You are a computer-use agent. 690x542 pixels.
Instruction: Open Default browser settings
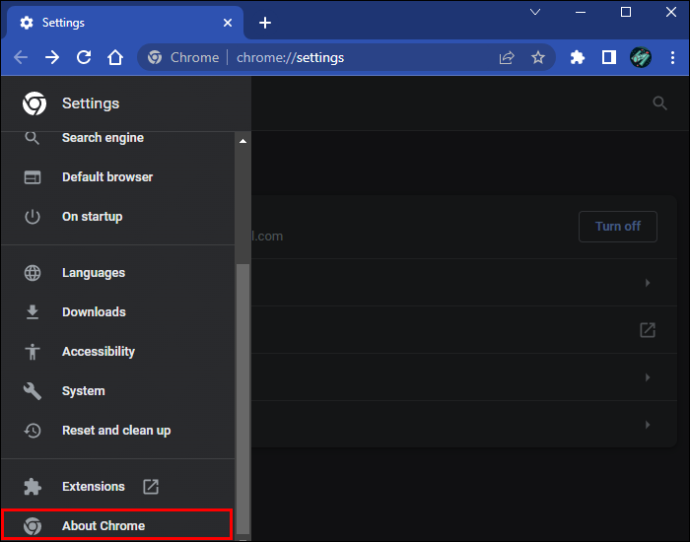[x=117, y=177]
